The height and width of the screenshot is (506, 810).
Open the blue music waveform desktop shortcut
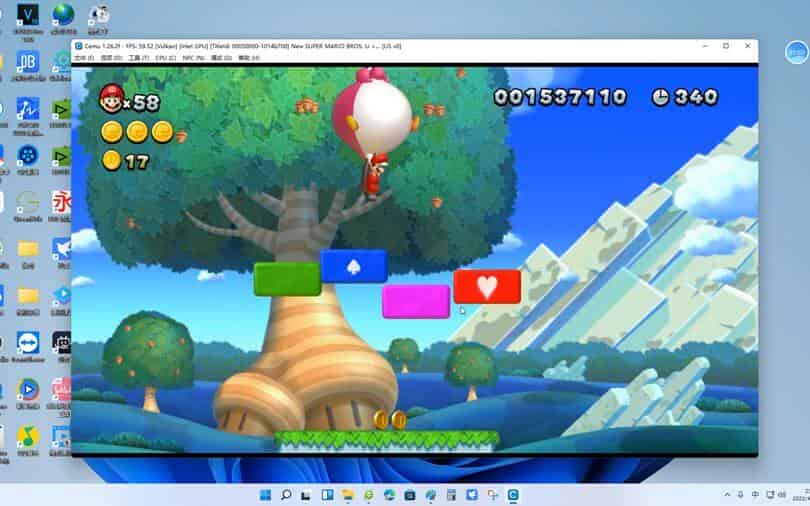28,108
